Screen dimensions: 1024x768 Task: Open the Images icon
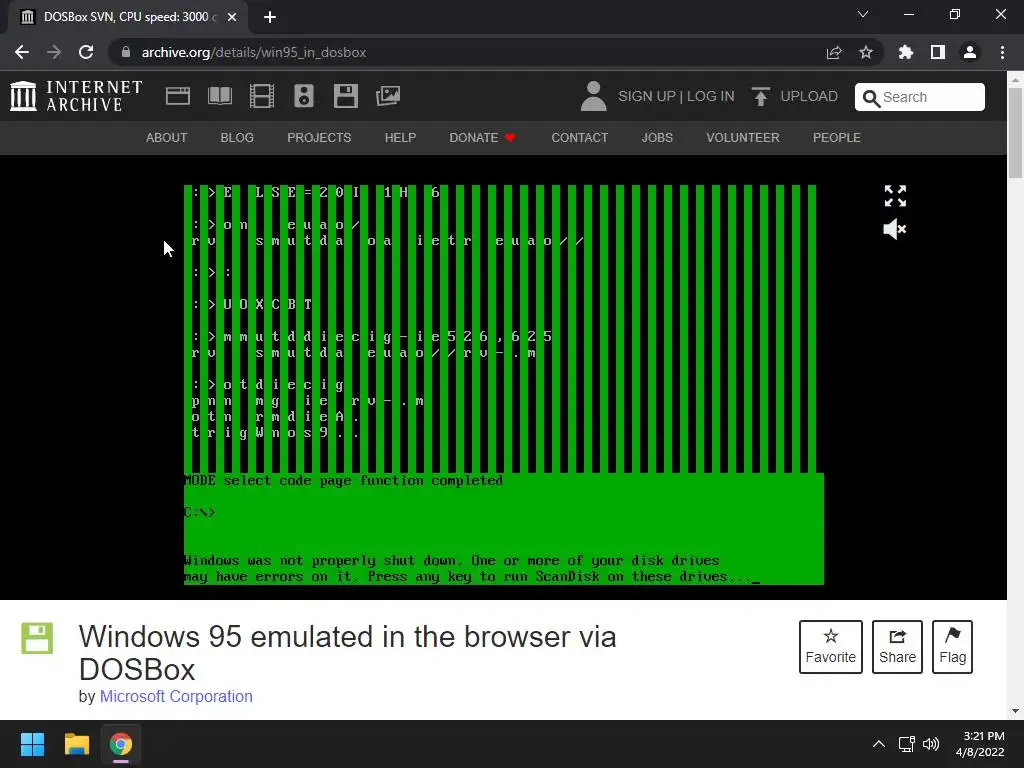[388, 96]
